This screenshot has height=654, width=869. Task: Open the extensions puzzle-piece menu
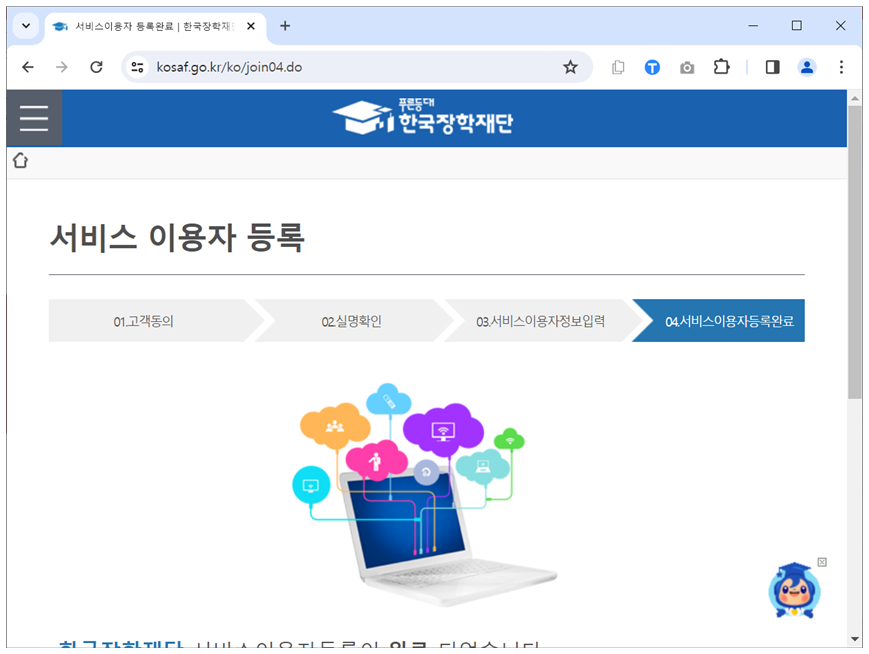[x=721, y=67]
